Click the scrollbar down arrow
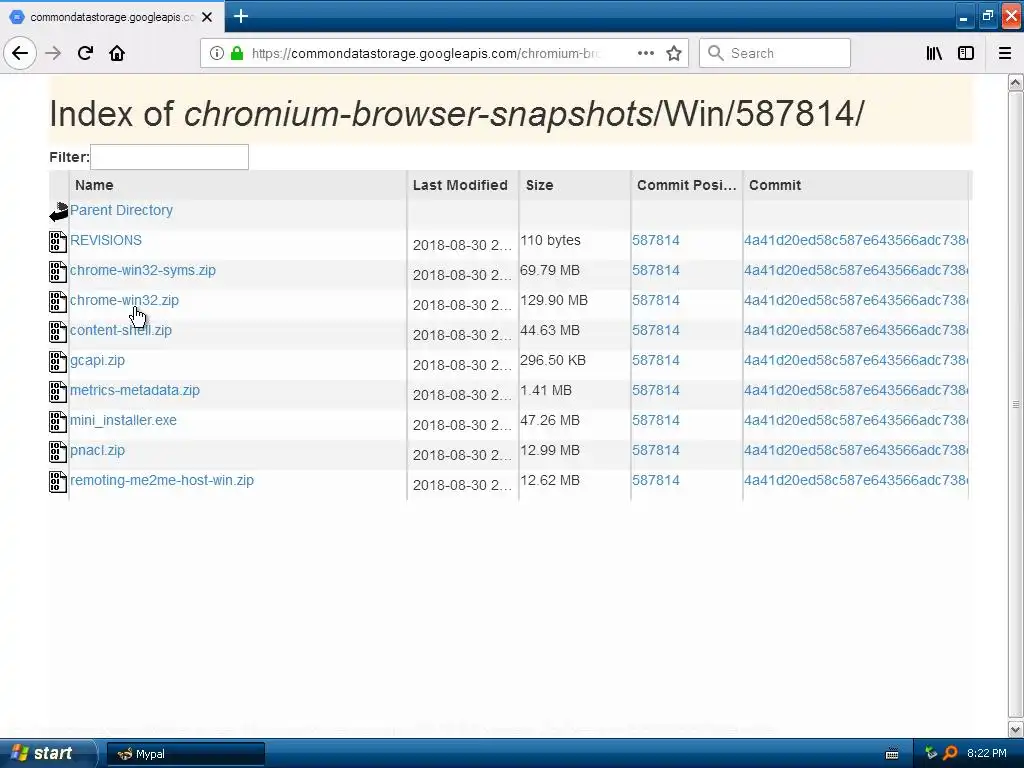Image resolution: width=1024 pixels, height=768 pixels. (1015, 729)
